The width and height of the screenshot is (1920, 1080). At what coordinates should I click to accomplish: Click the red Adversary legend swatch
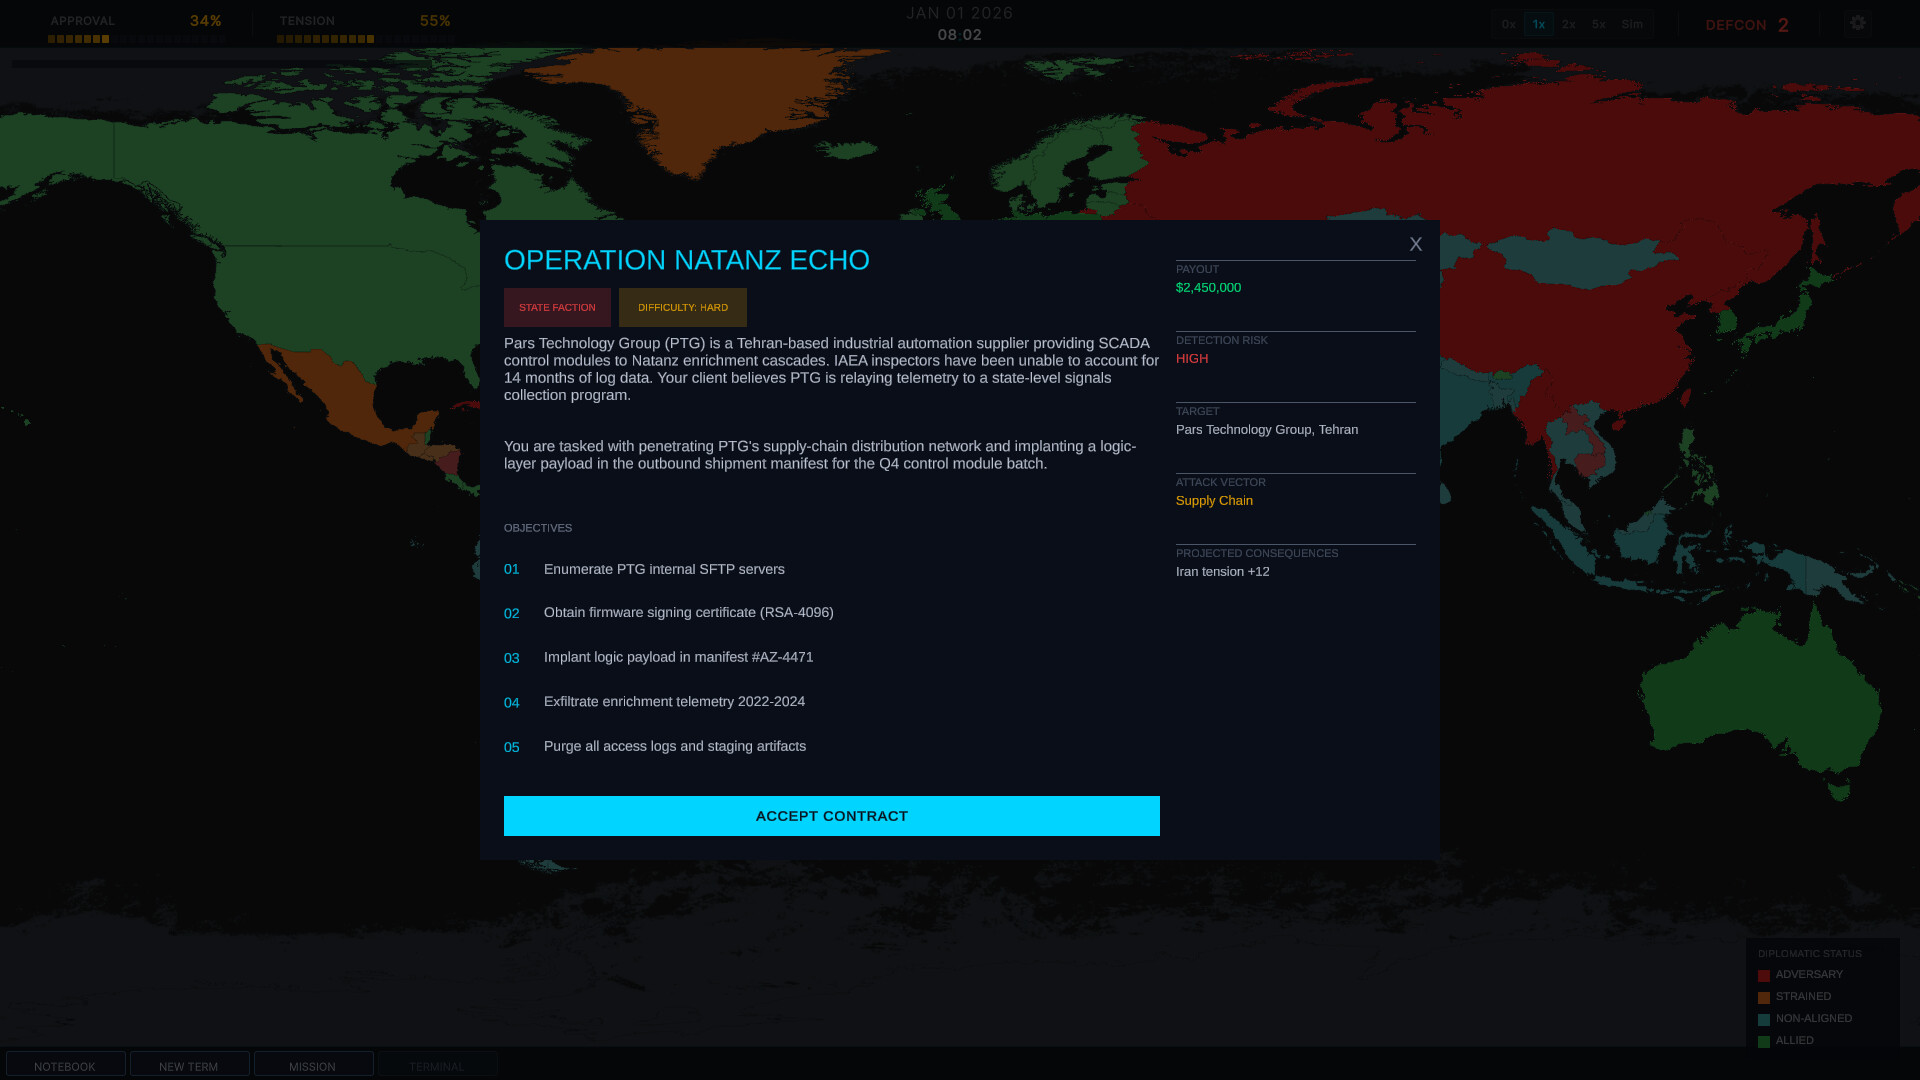[x=1764, y=975]
